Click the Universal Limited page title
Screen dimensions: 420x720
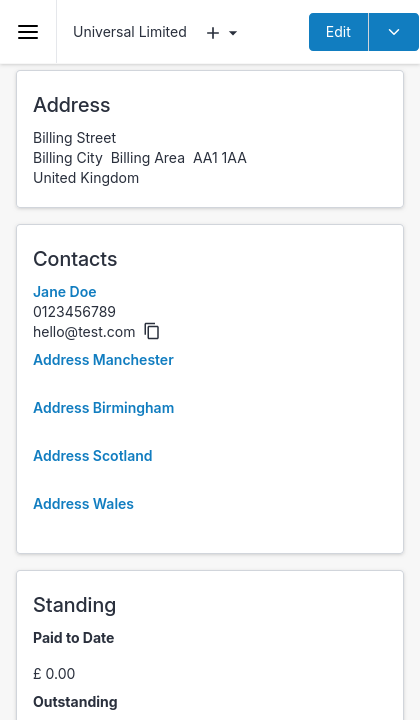[130, 32]
